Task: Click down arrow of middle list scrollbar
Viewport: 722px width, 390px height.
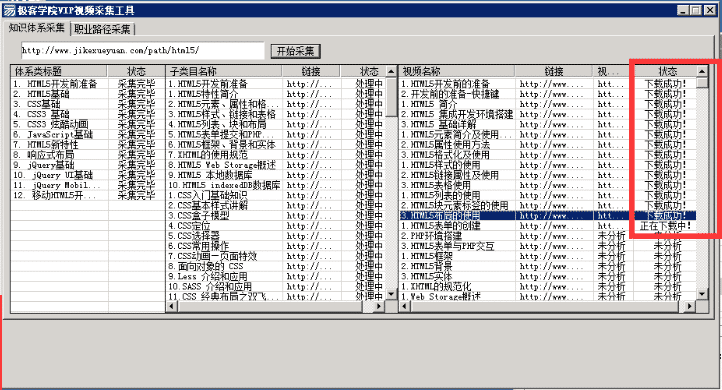Action: click(391, 294)
